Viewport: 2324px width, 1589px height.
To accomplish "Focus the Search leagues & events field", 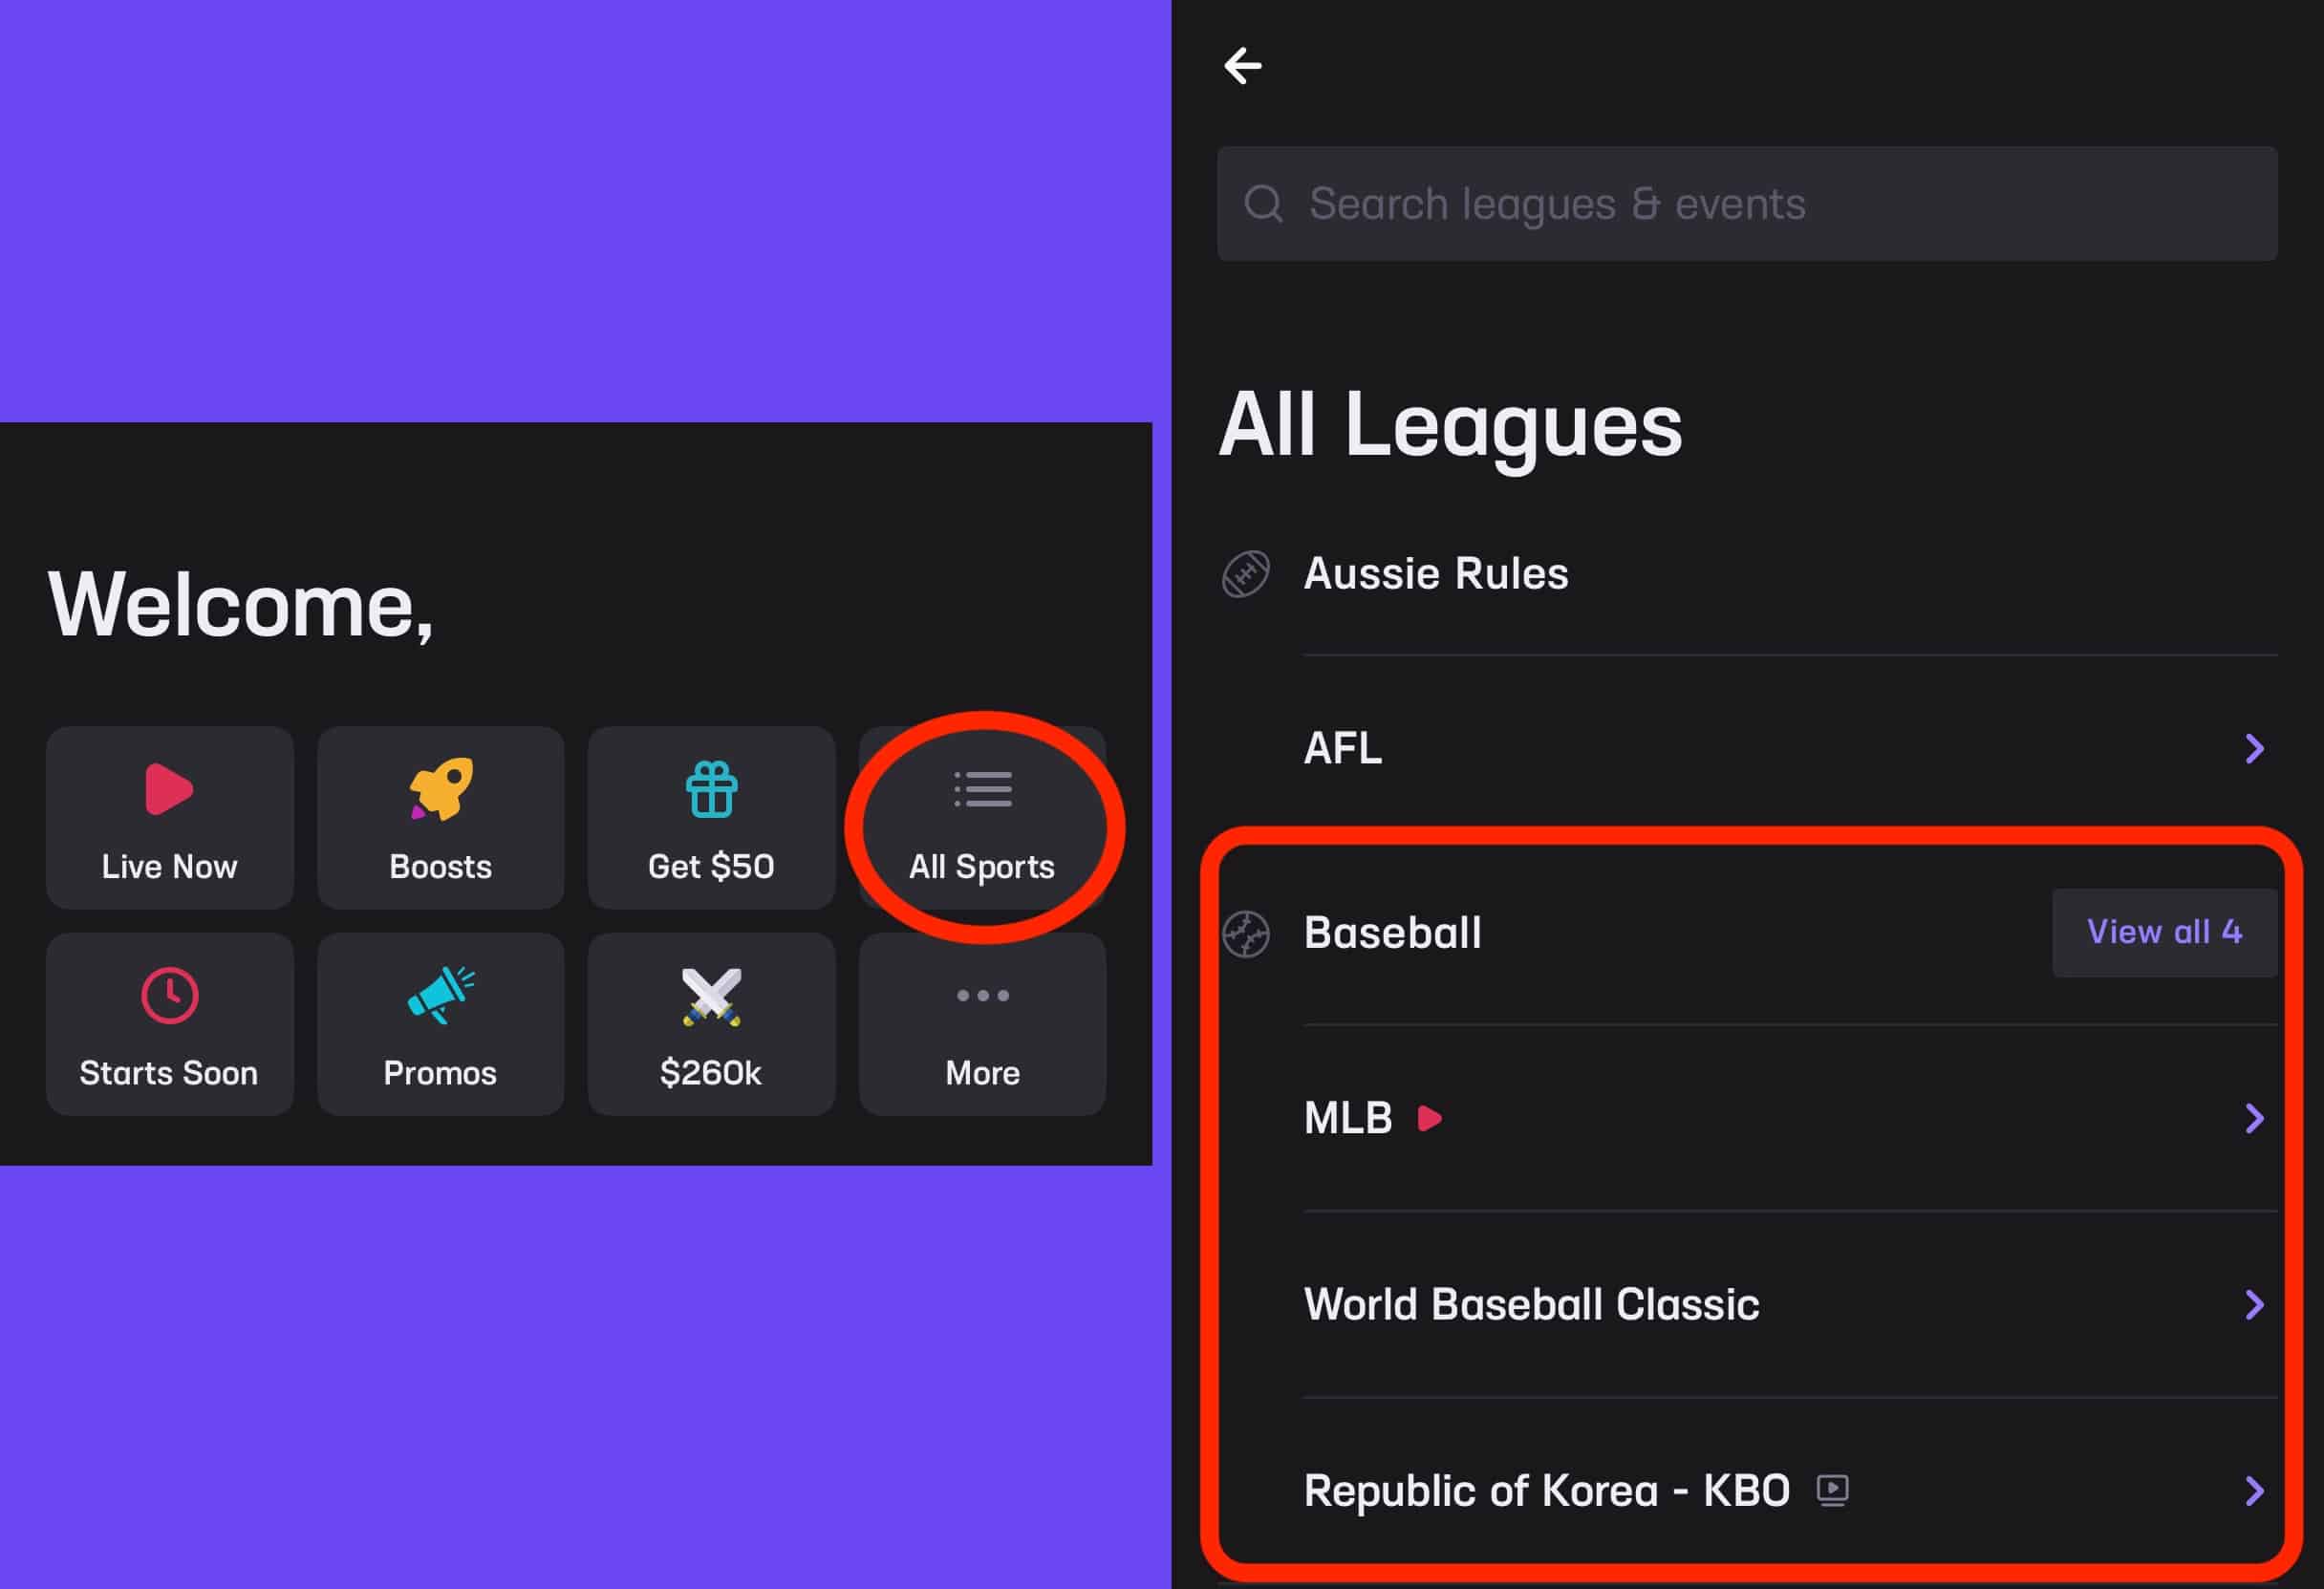I will tap(1747, 204).
